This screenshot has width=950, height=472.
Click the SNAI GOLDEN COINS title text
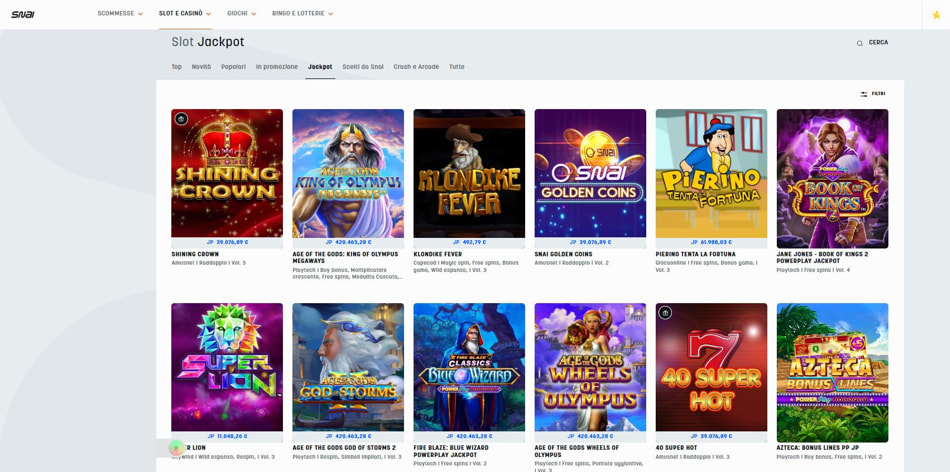pos(563,254)
